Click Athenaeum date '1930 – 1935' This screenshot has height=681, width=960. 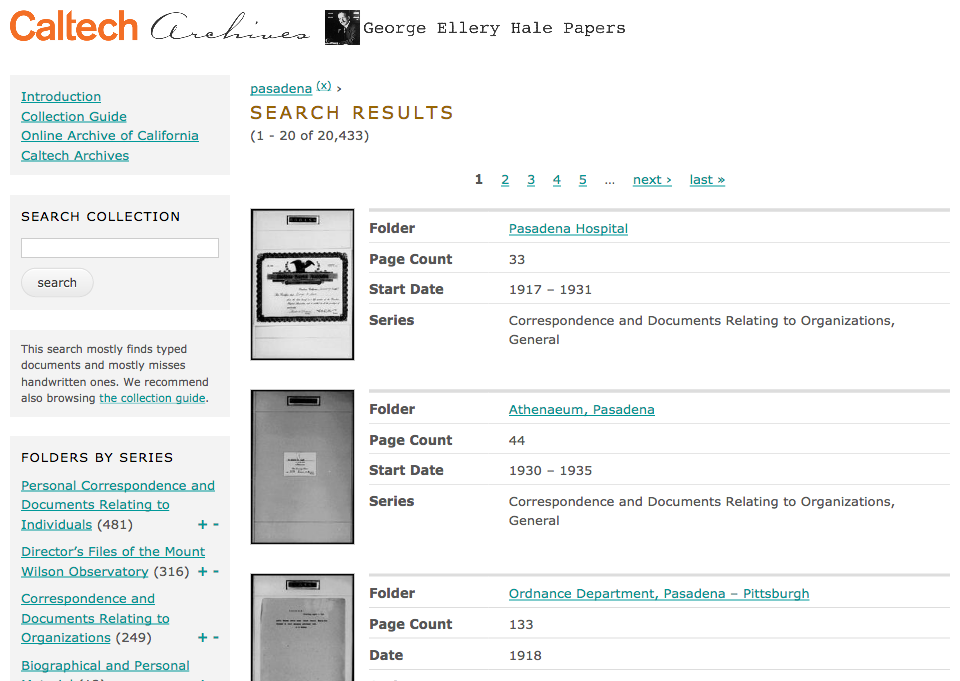[550, 470]
